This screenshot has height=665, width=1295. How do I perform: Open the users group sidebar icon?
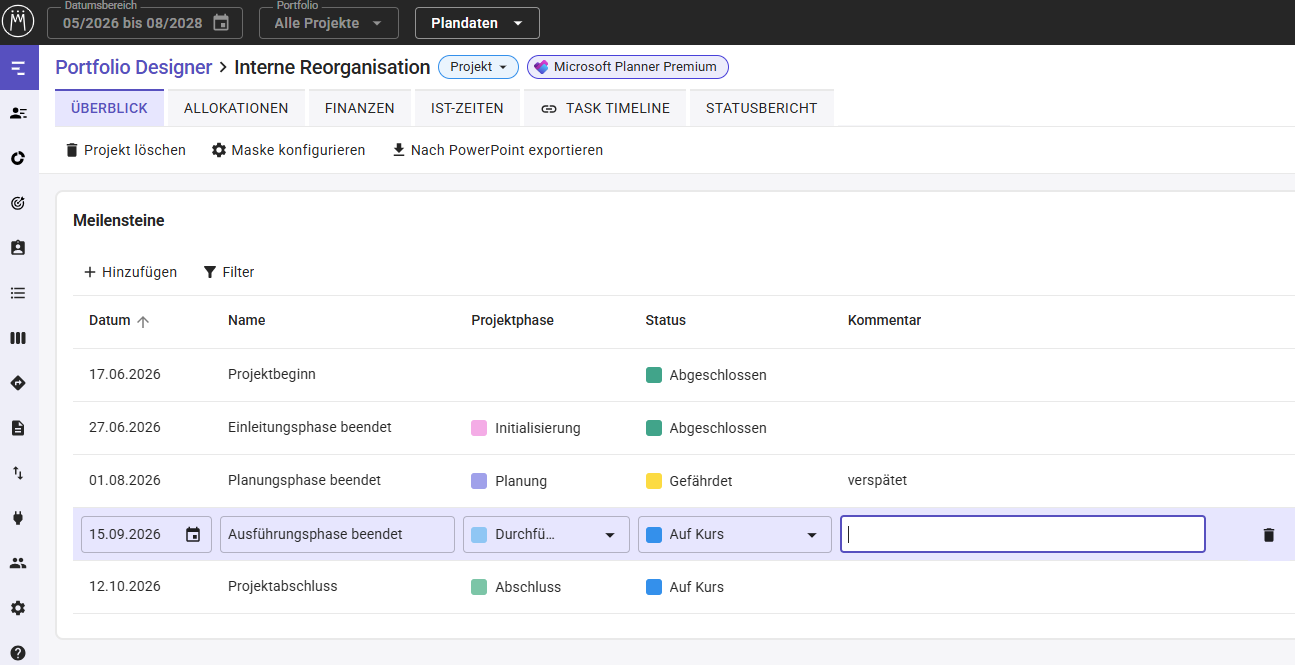18,563
